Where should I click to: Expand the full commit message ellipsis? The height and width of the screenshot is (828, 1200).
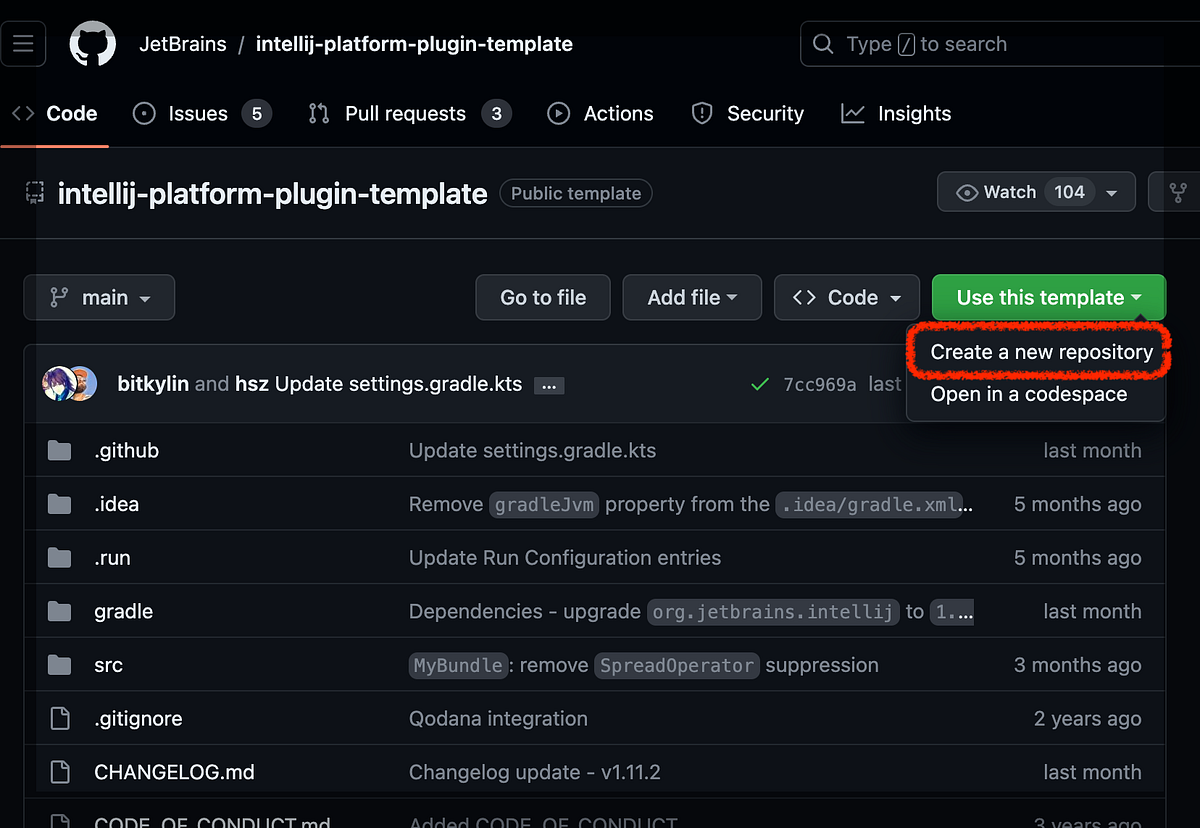pyautogui.click(x=548, y=384)
